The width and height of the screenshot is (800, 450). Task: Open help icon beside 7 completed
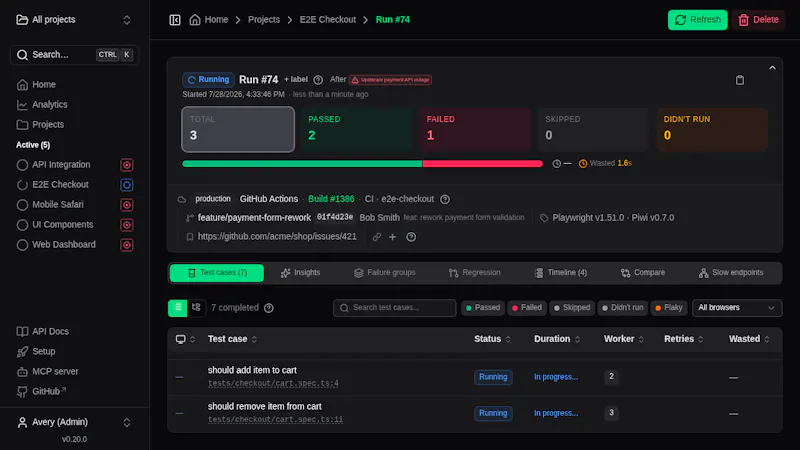click(x=269, y=308)
